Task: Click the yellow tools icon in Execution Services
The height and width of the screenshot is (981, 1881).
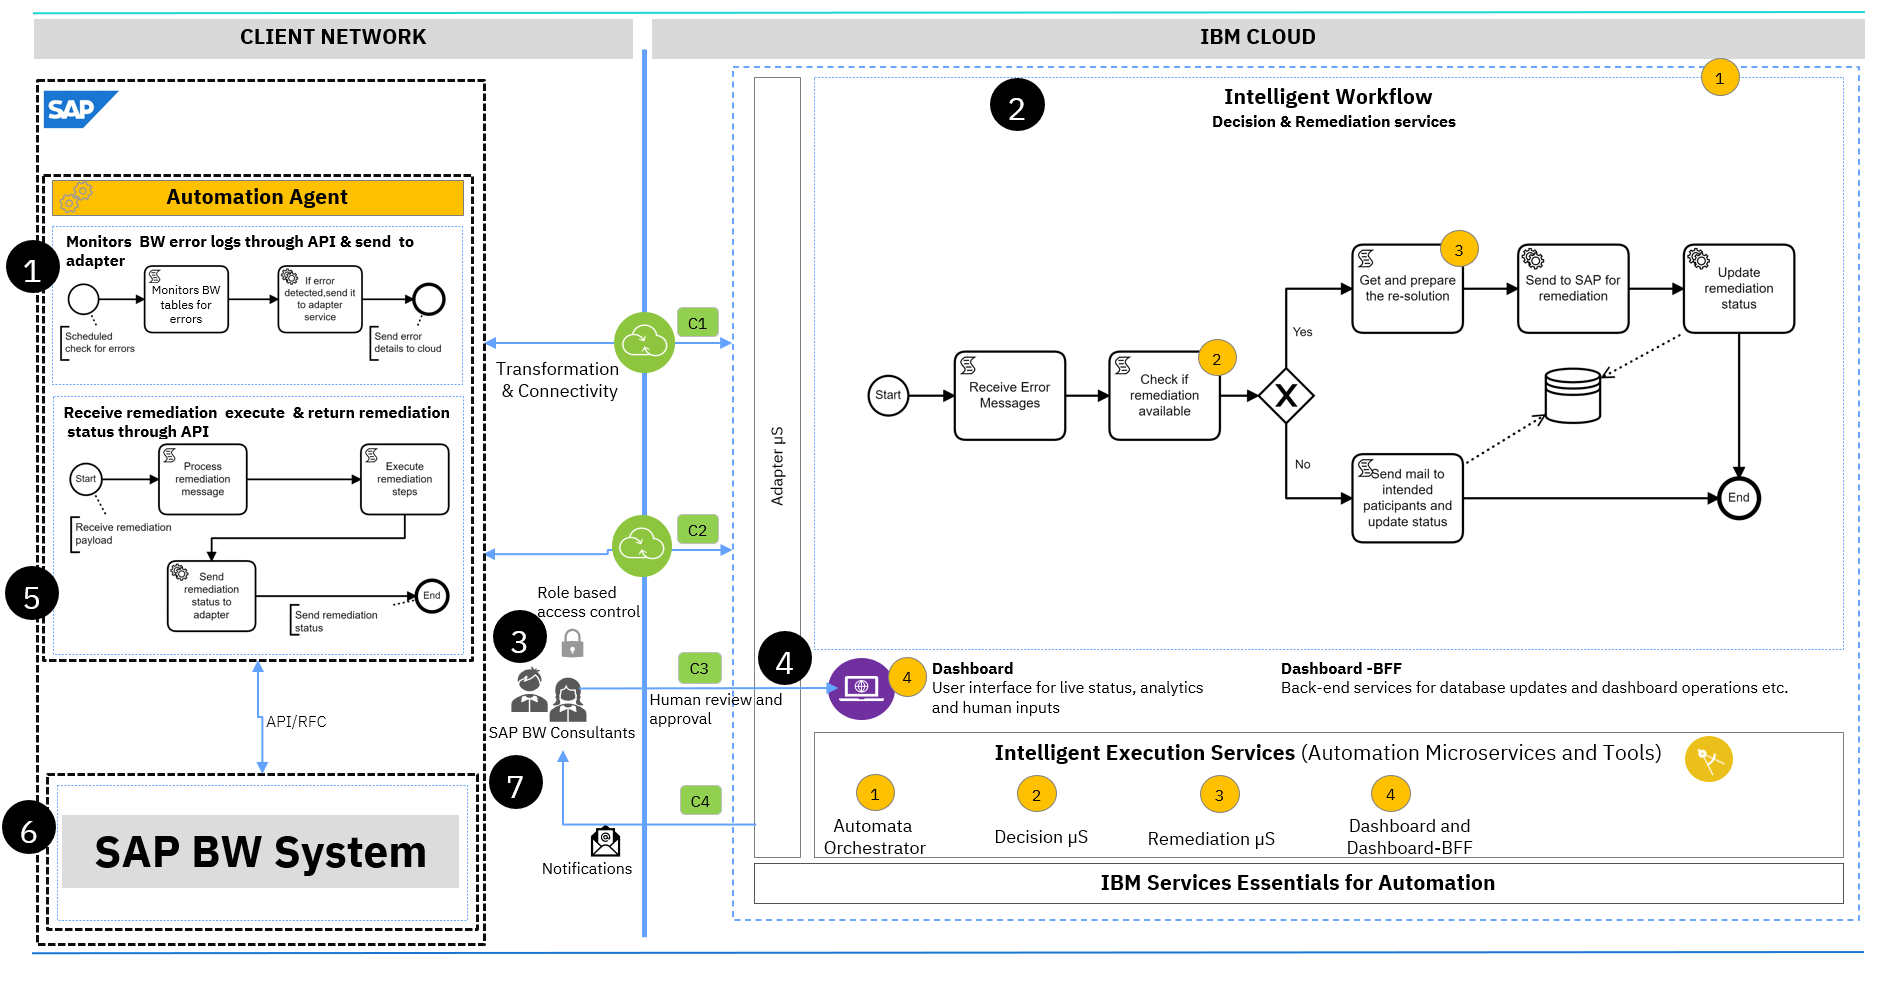Action: click(x=1708, y=760)
